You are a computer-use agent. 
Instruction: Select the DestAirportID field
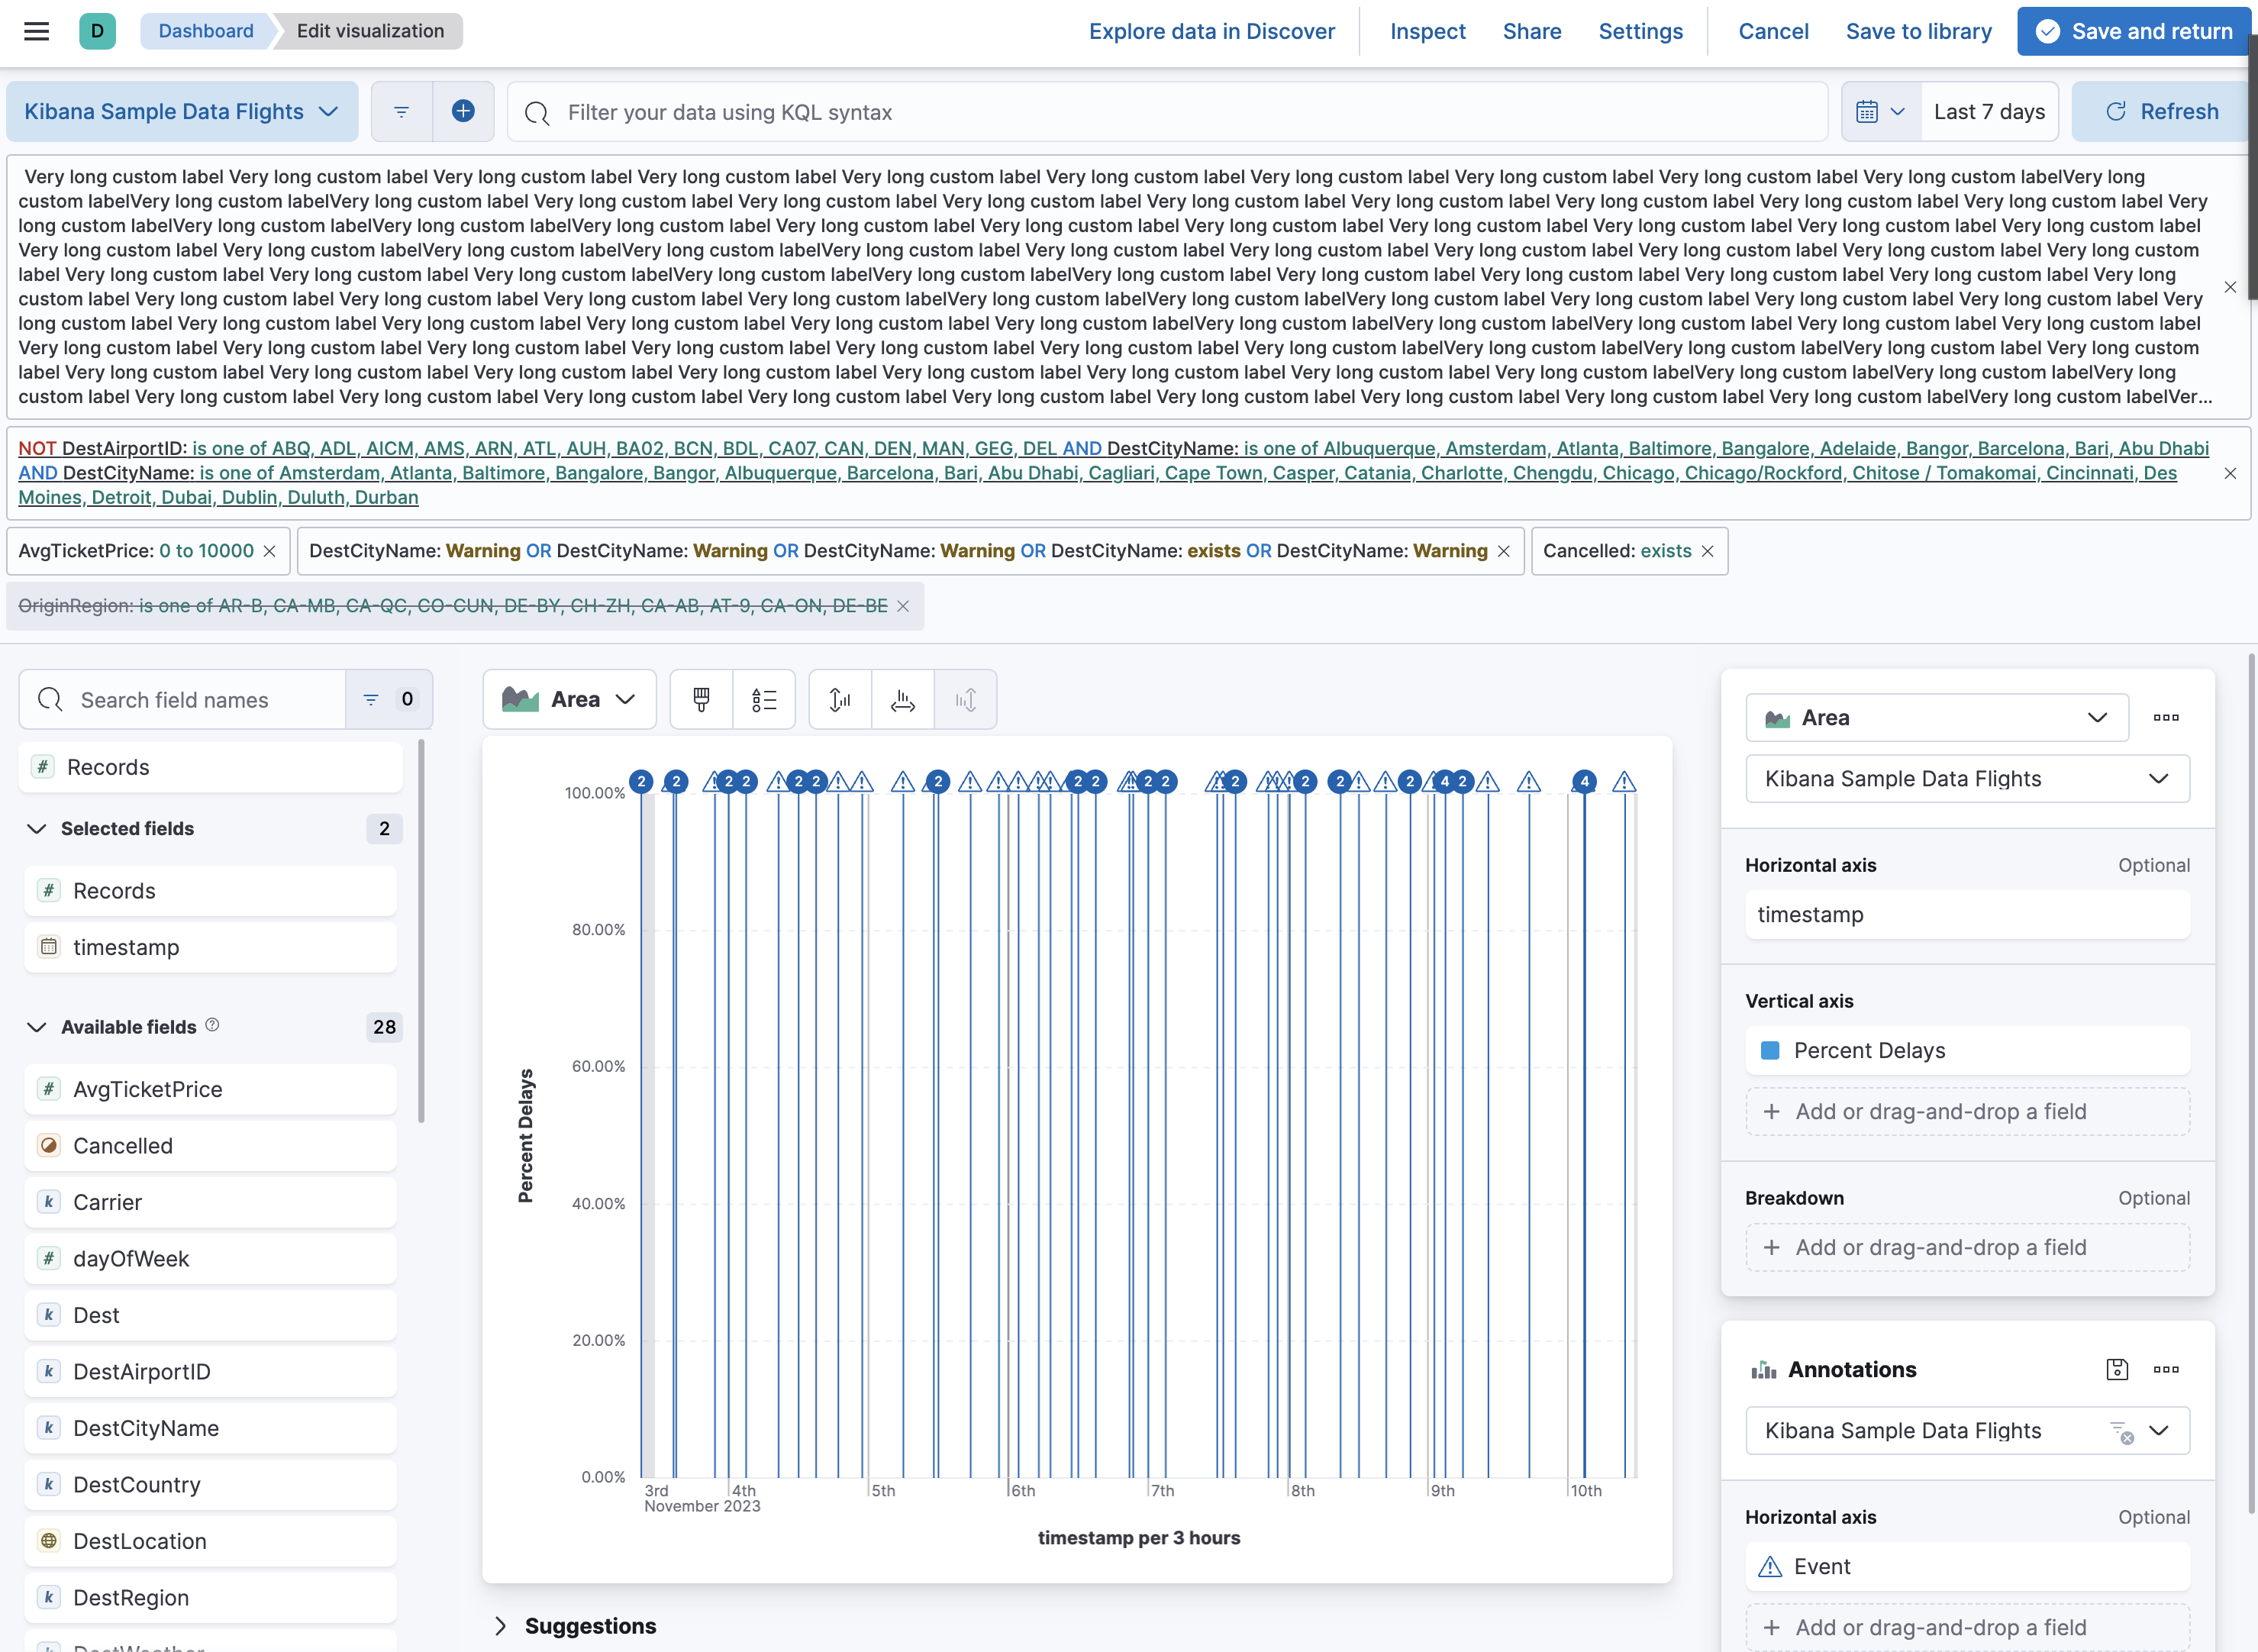point(210,1371)
